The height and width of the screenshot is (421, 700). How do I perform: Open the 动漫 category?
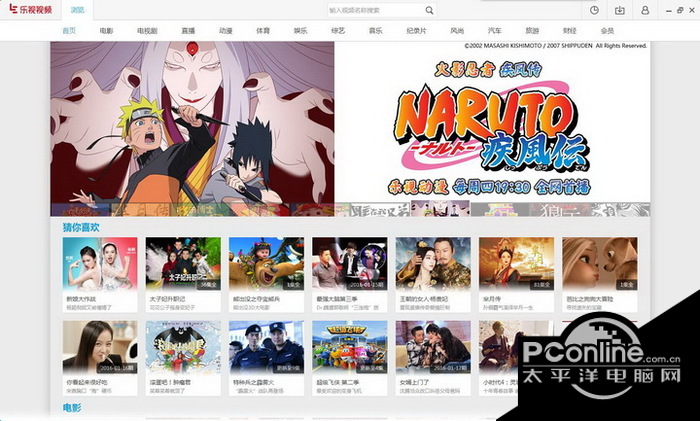coord(226,31)
